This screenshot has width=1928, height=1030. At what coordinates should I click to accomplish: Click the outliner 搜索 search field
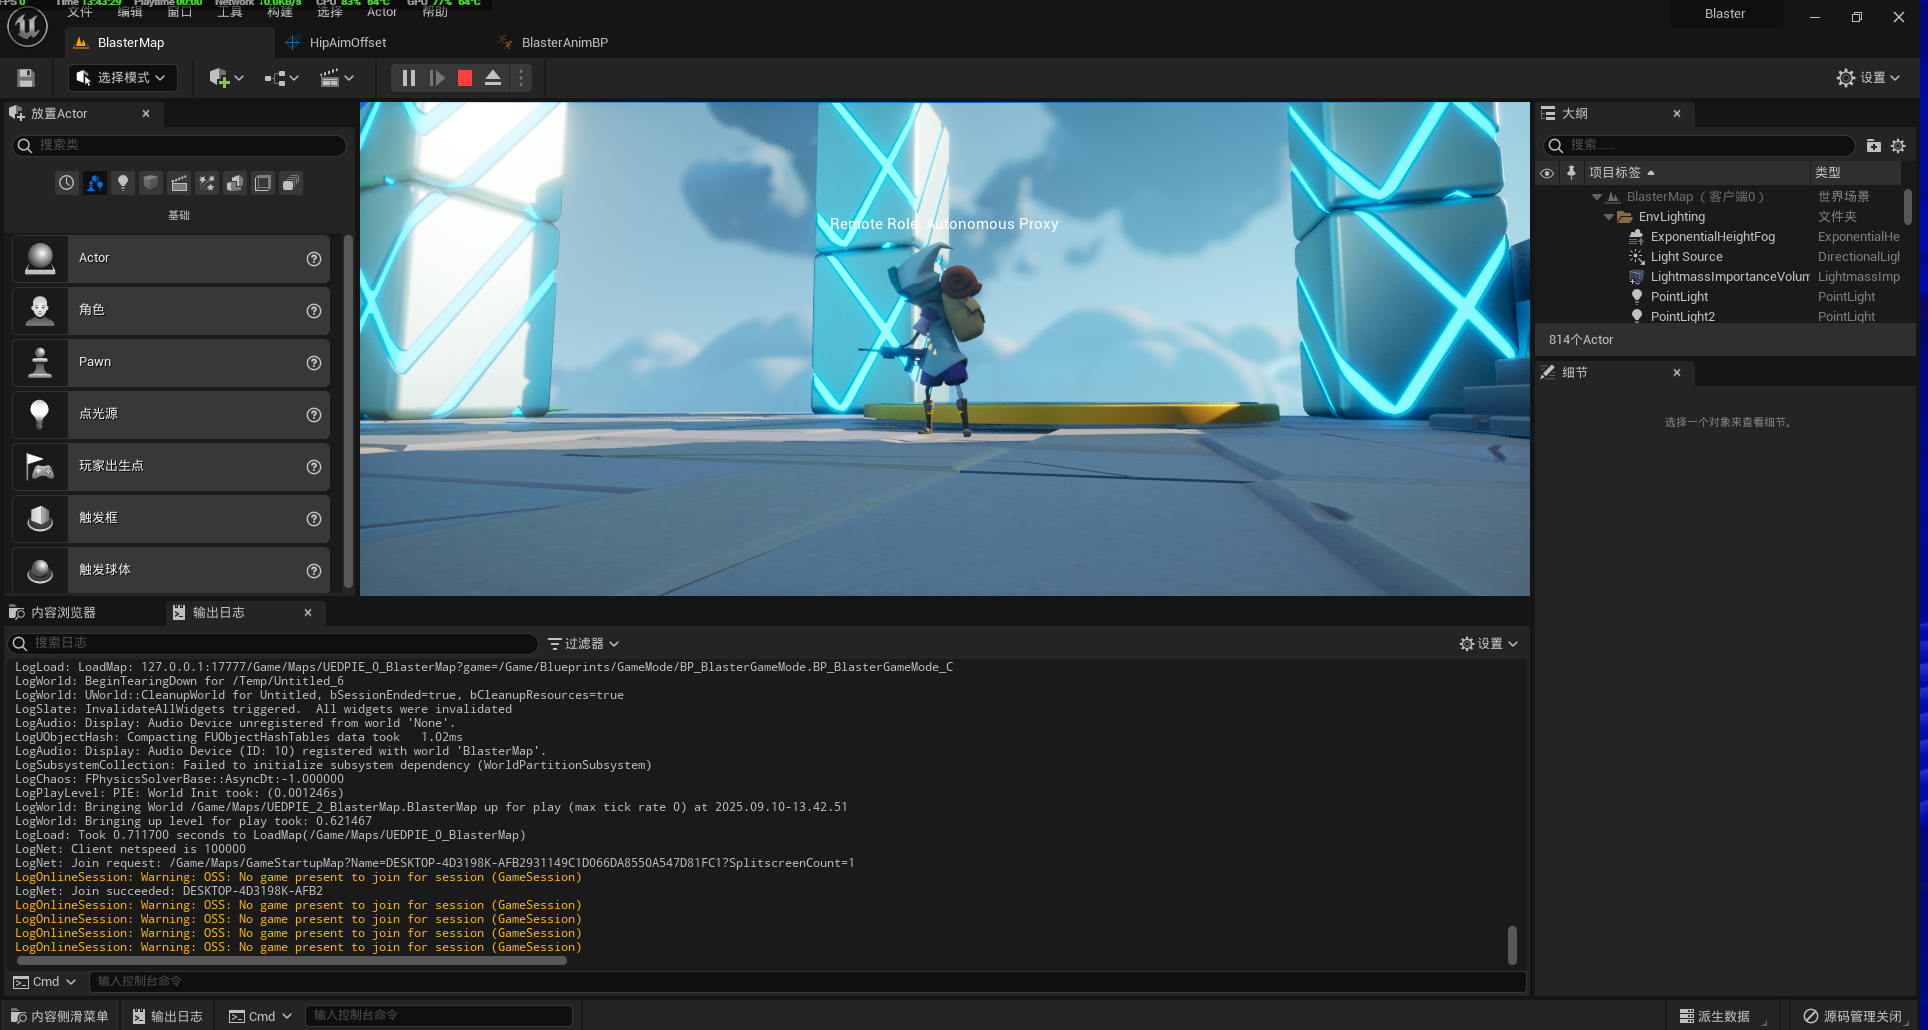[1700, 146]
